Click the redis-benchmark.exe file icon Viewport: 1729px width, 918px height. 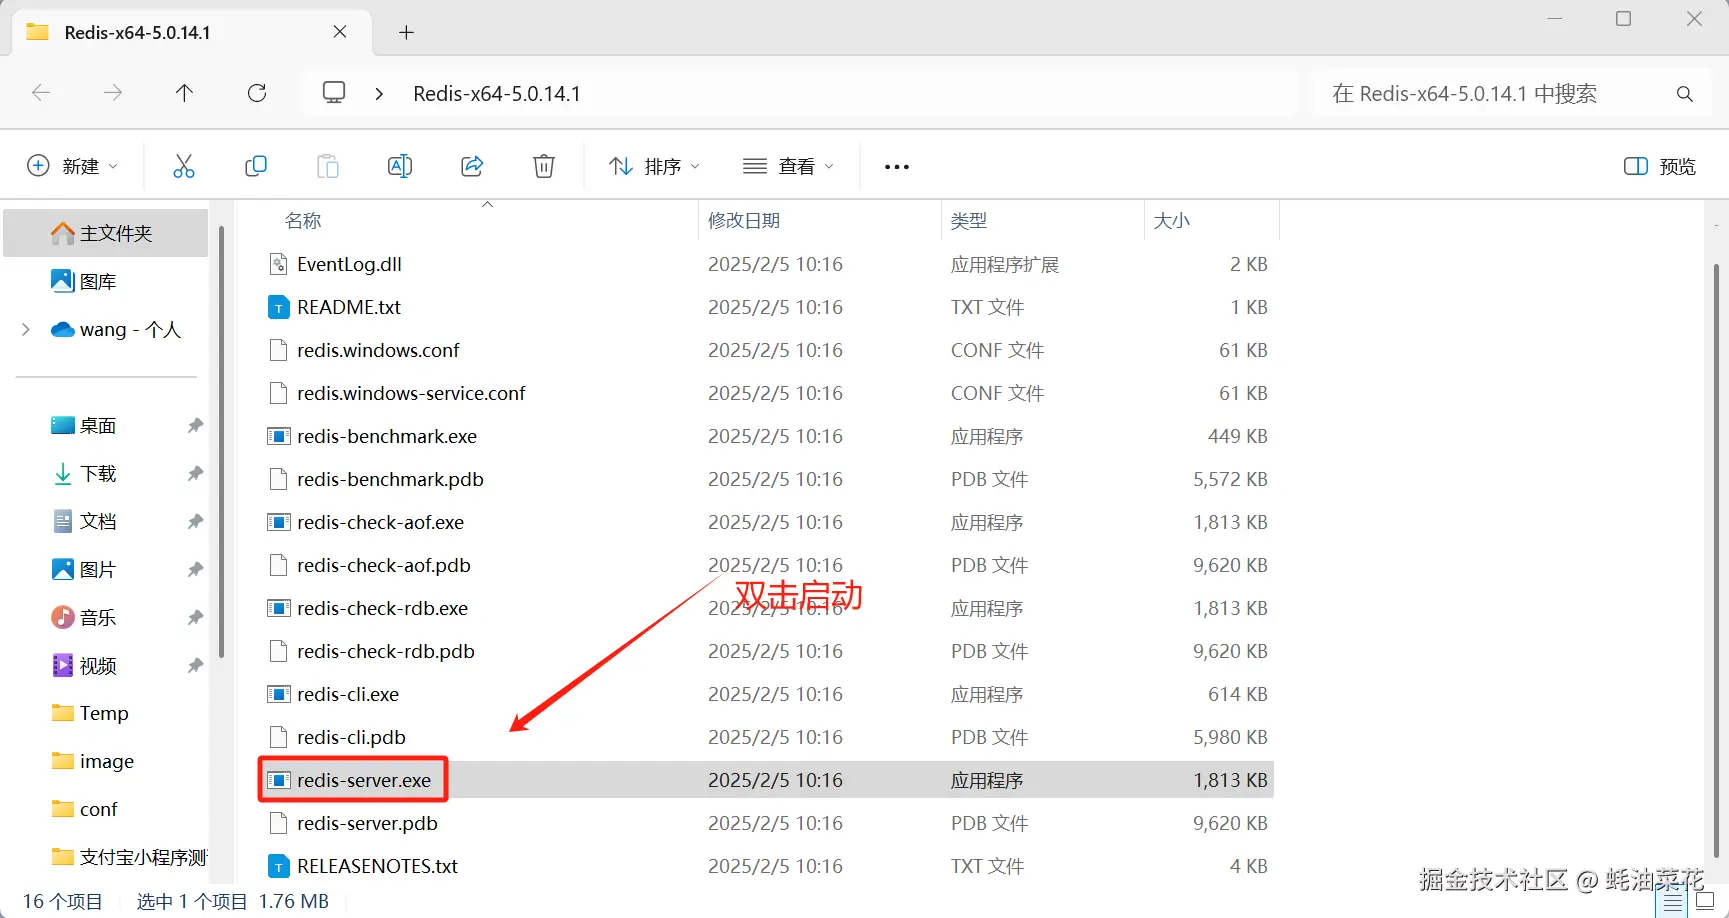click(x=279, y=436)
